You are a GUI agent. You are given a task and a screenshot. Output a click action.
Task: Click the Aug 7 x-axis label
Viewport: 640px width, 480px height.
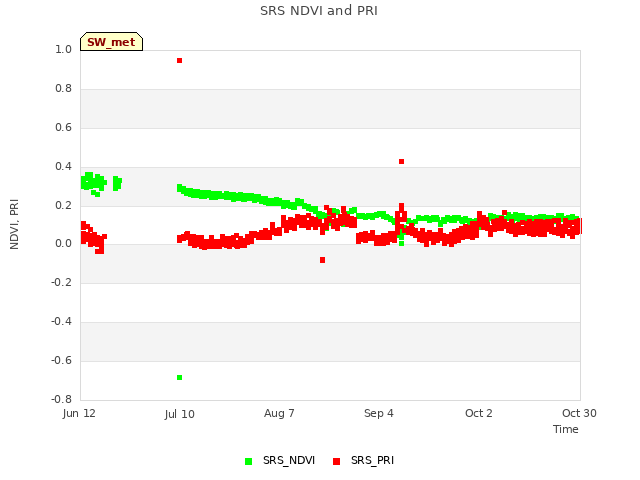tap(279, 413)
